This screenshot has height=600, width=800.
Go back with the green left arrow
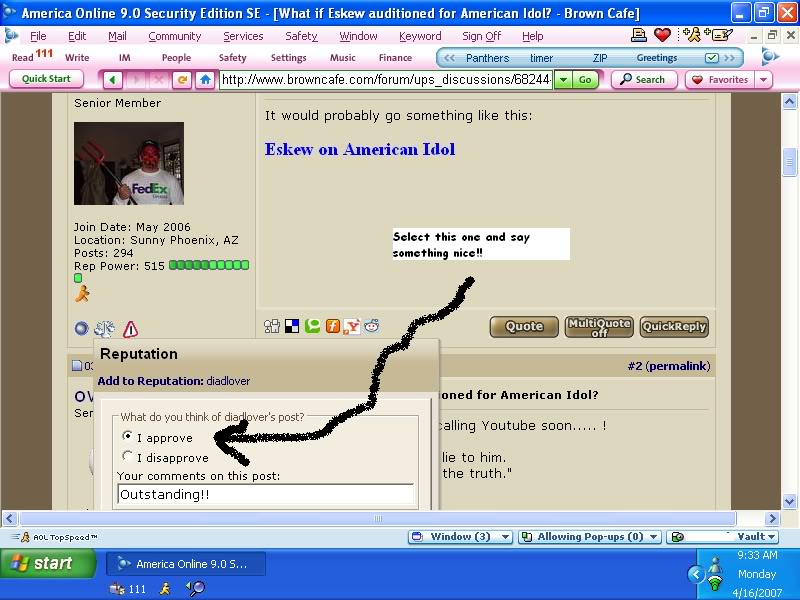click(113, 80)
